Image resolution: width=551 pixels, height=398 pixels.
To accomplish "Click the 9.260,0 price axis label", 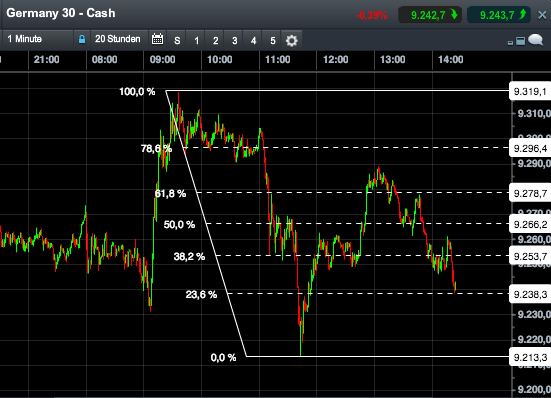I will [534, 239].
